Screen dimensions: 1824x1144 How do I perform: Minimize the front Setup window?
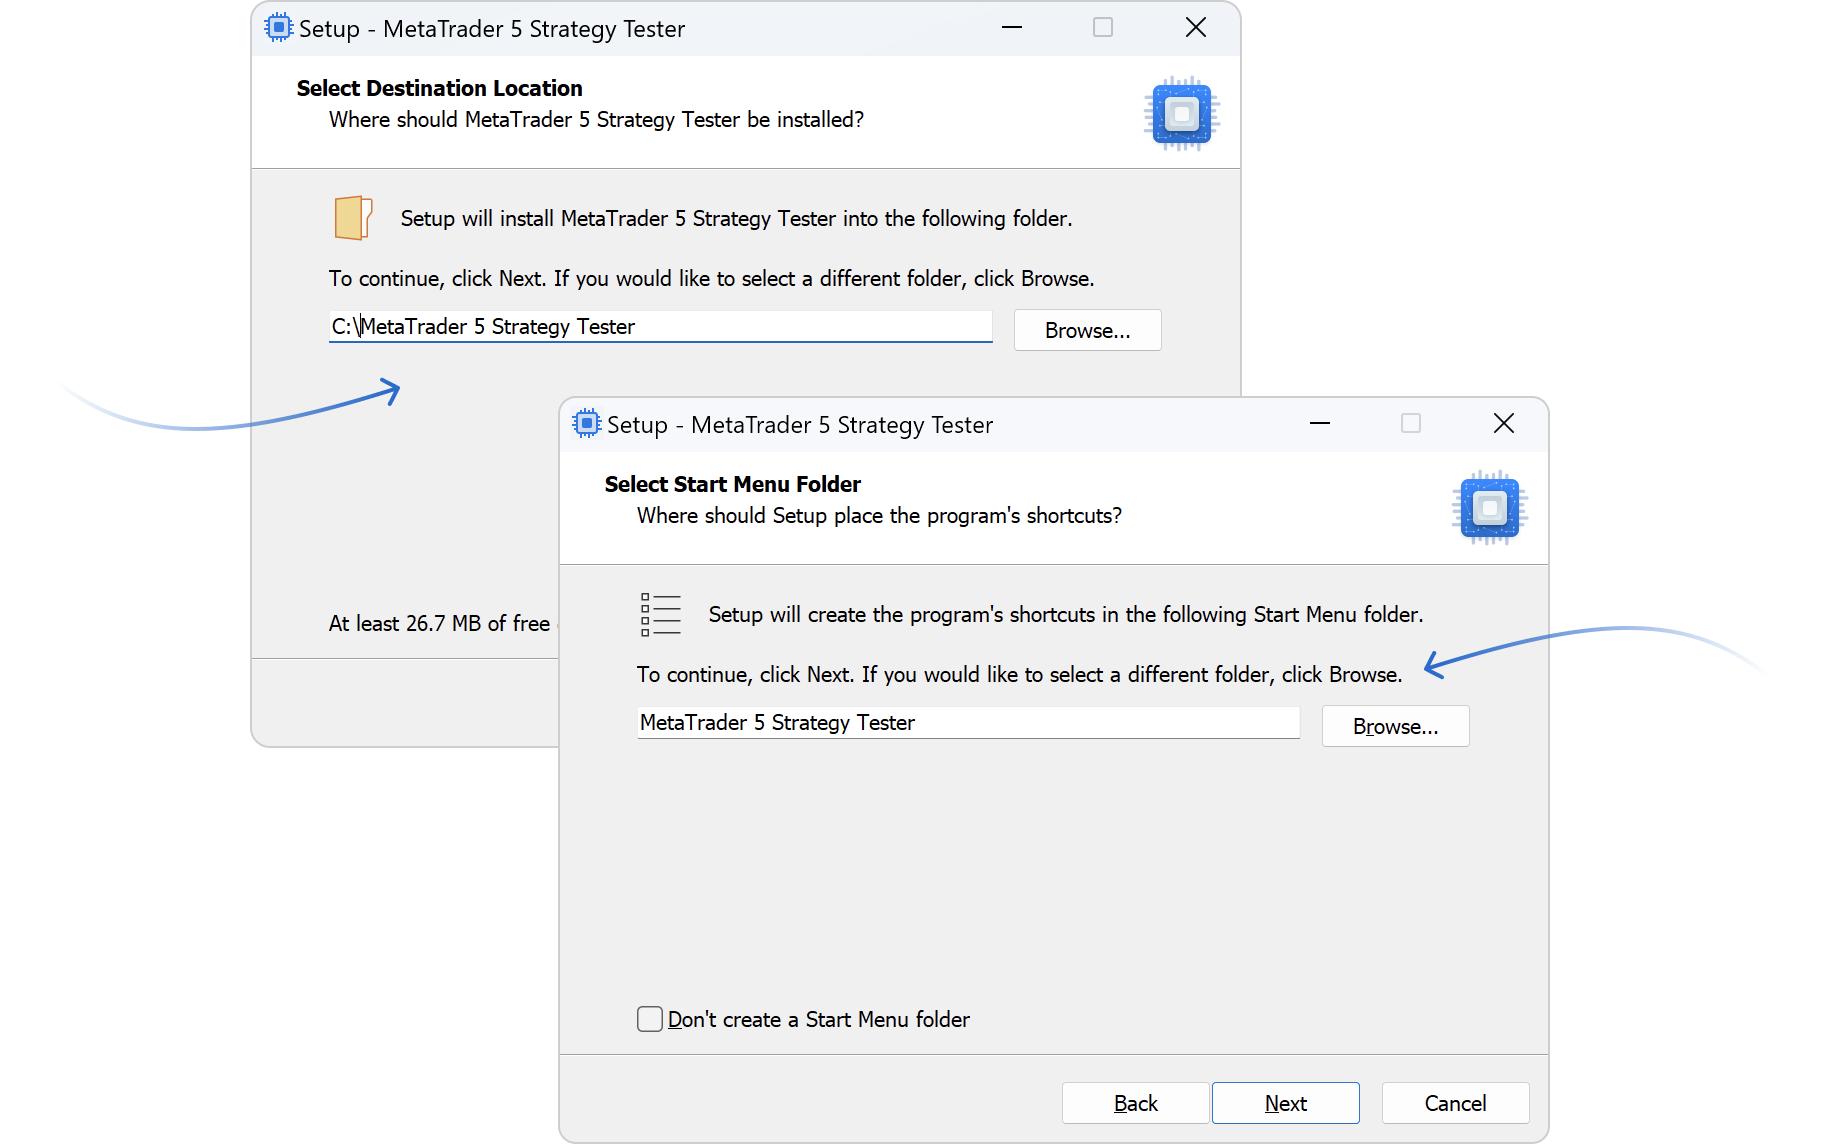click(x=1320, y=423)
